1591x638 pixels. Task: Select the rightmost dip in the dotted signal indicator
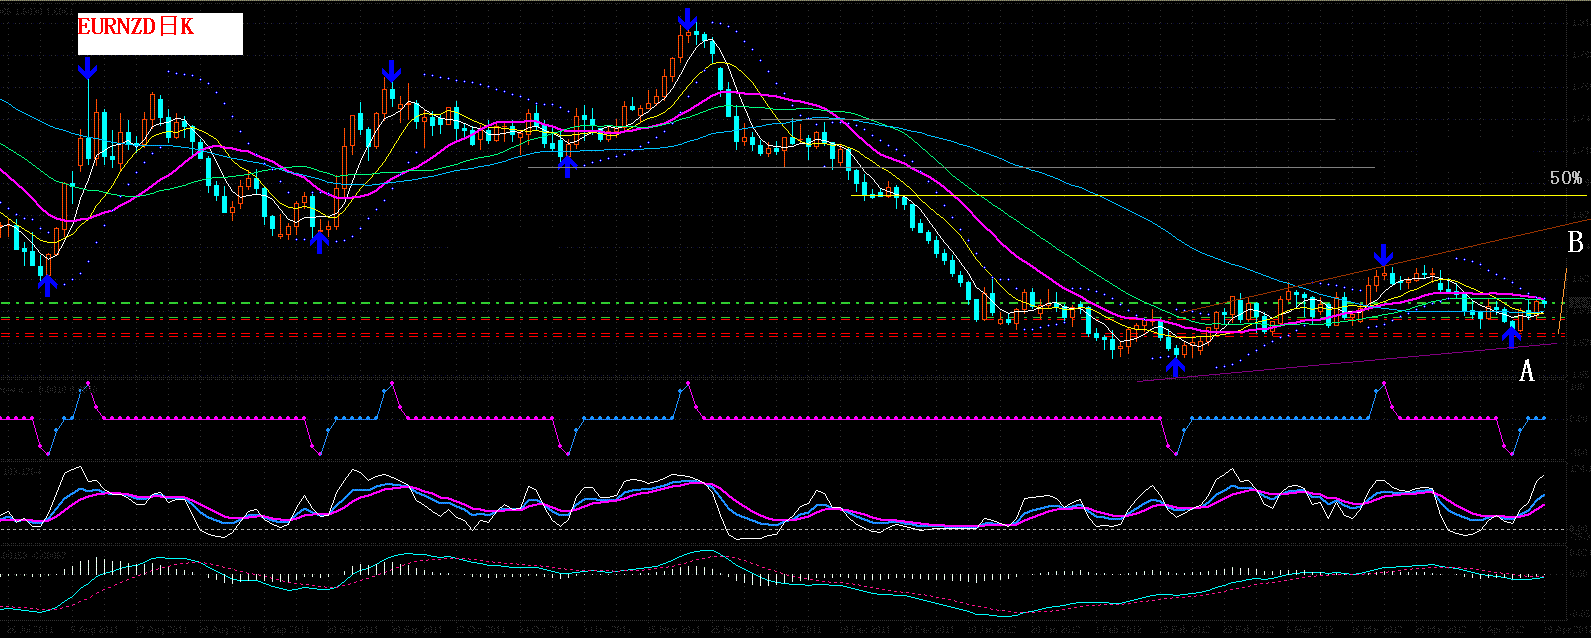coord(1511,453)
